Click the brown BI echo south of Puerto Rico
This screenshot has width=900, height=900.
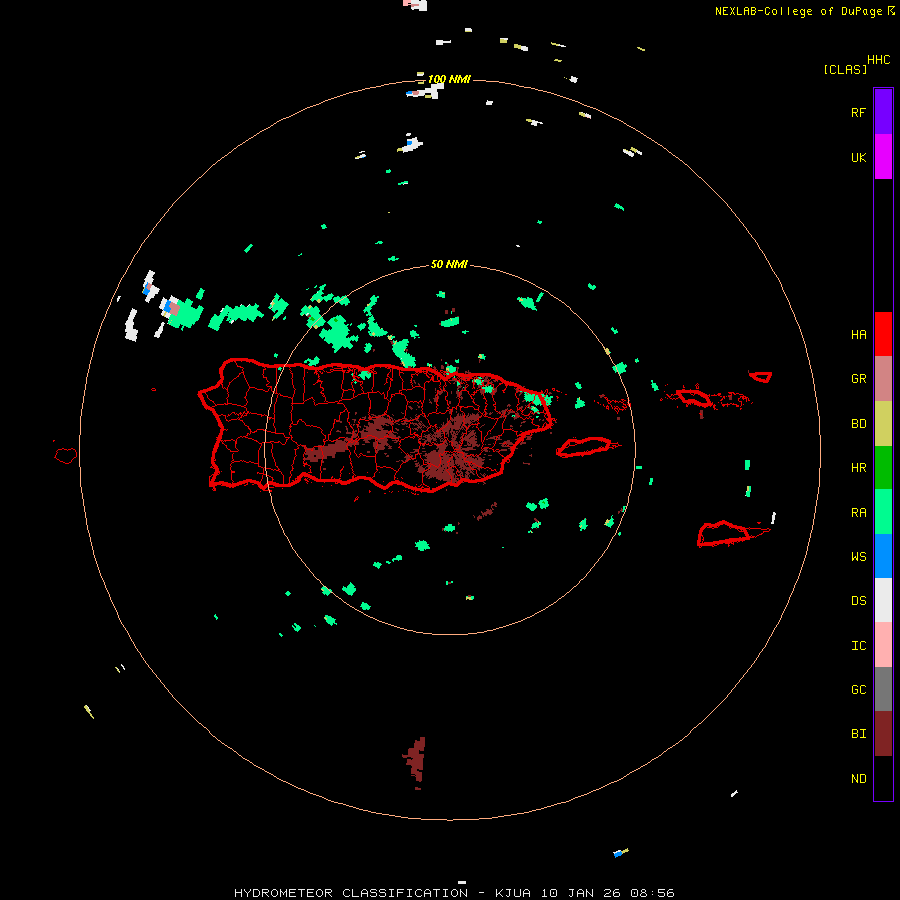[x=416, y=761]
